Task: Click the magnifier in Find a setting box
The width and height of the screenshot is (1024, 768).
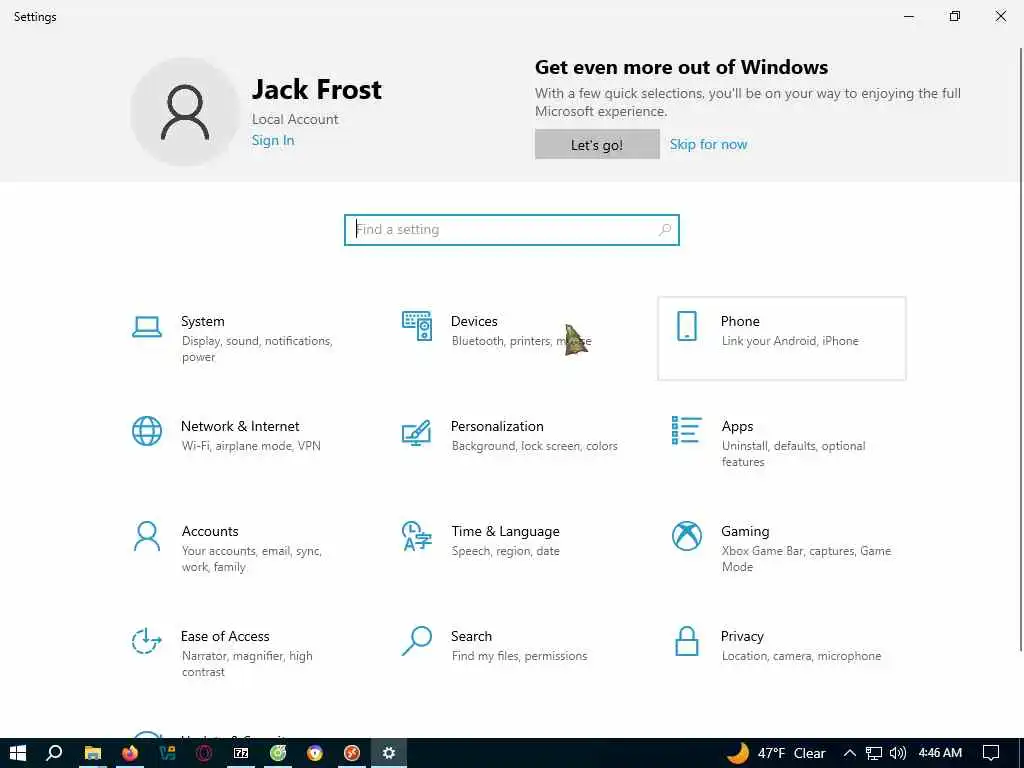Action: click(665, 230)
